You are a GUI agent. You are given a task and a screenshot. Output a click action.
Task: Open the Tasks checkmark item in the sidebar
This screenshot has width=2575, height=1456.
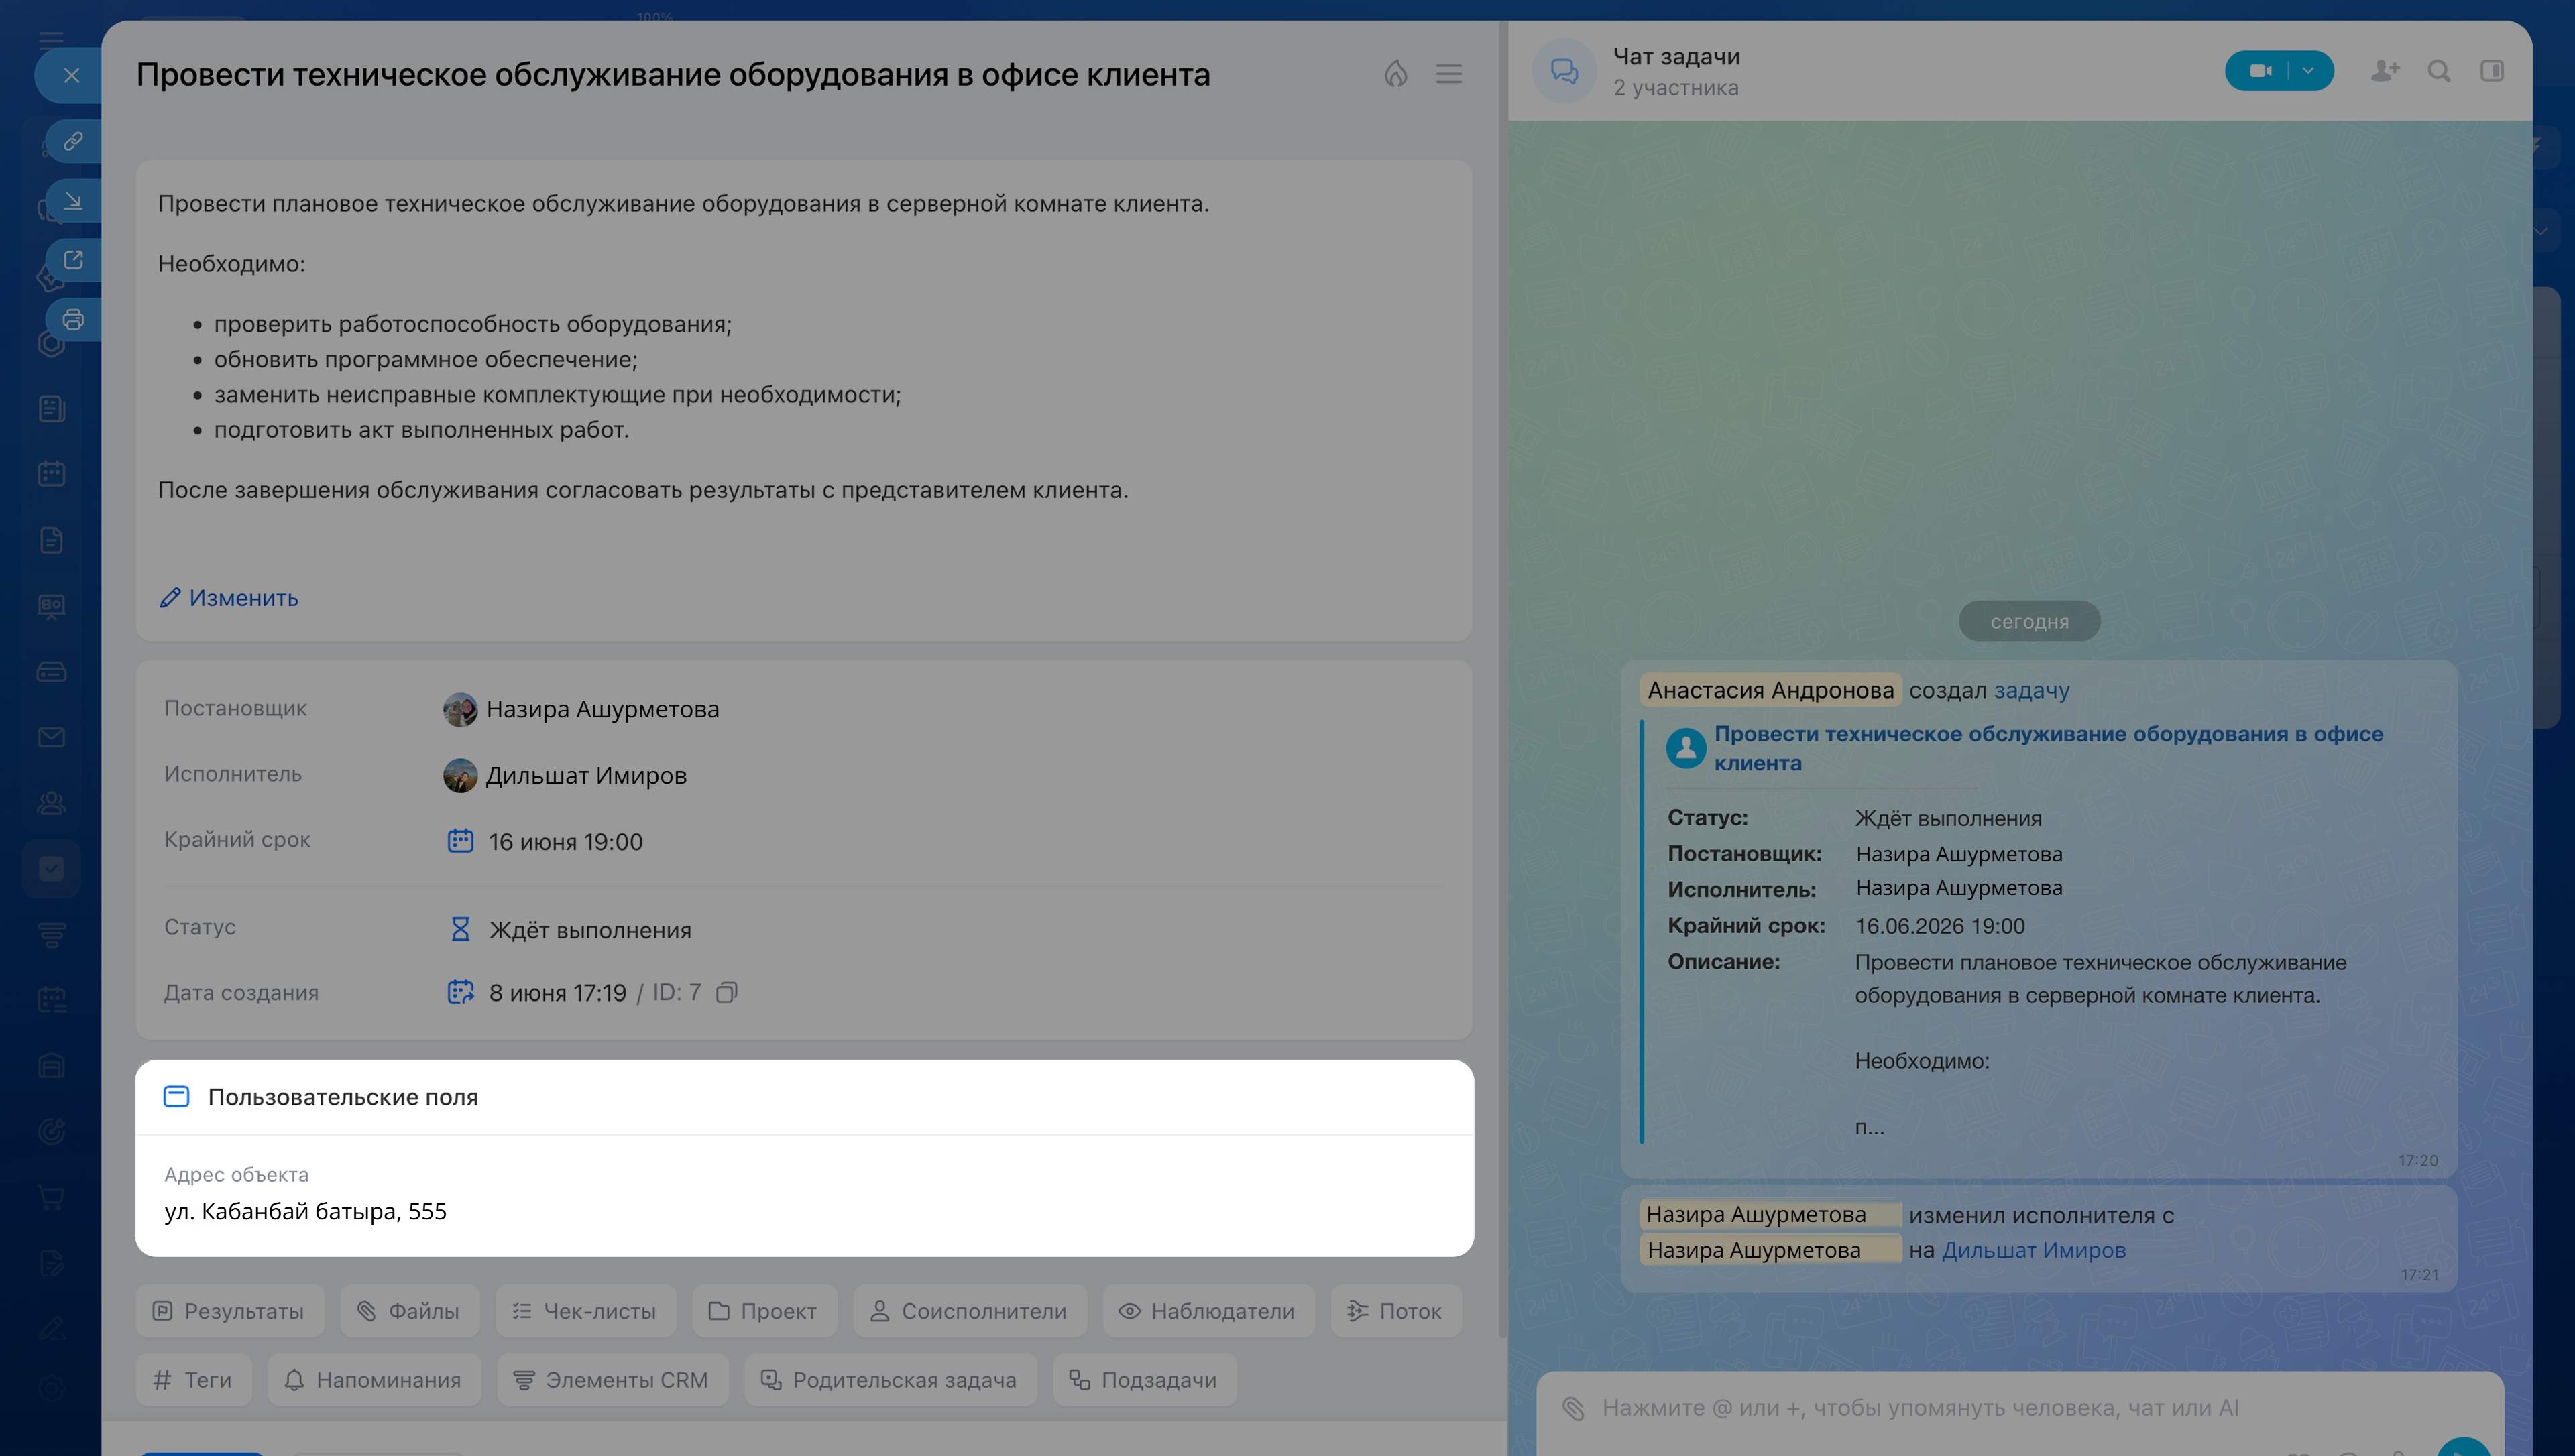[x=52, y=869]
